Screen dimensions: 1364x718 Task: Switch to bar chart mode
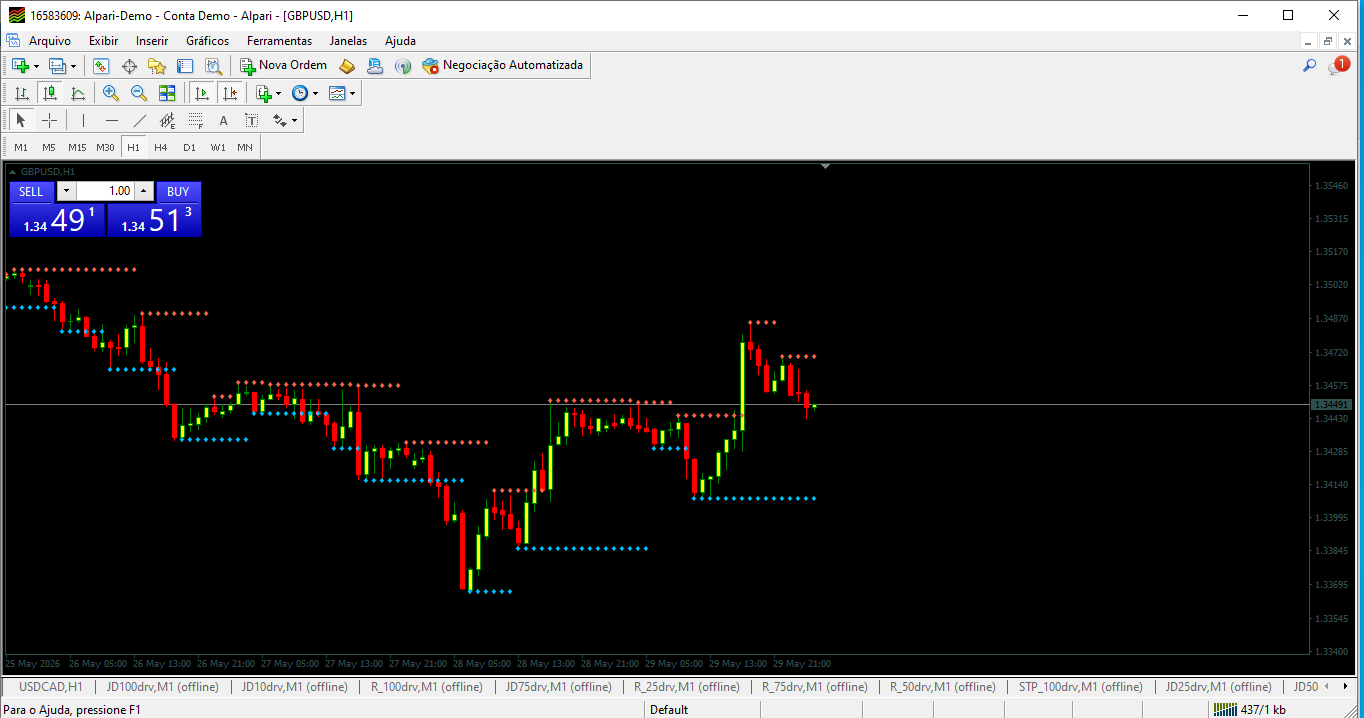[x=21, y=93]
